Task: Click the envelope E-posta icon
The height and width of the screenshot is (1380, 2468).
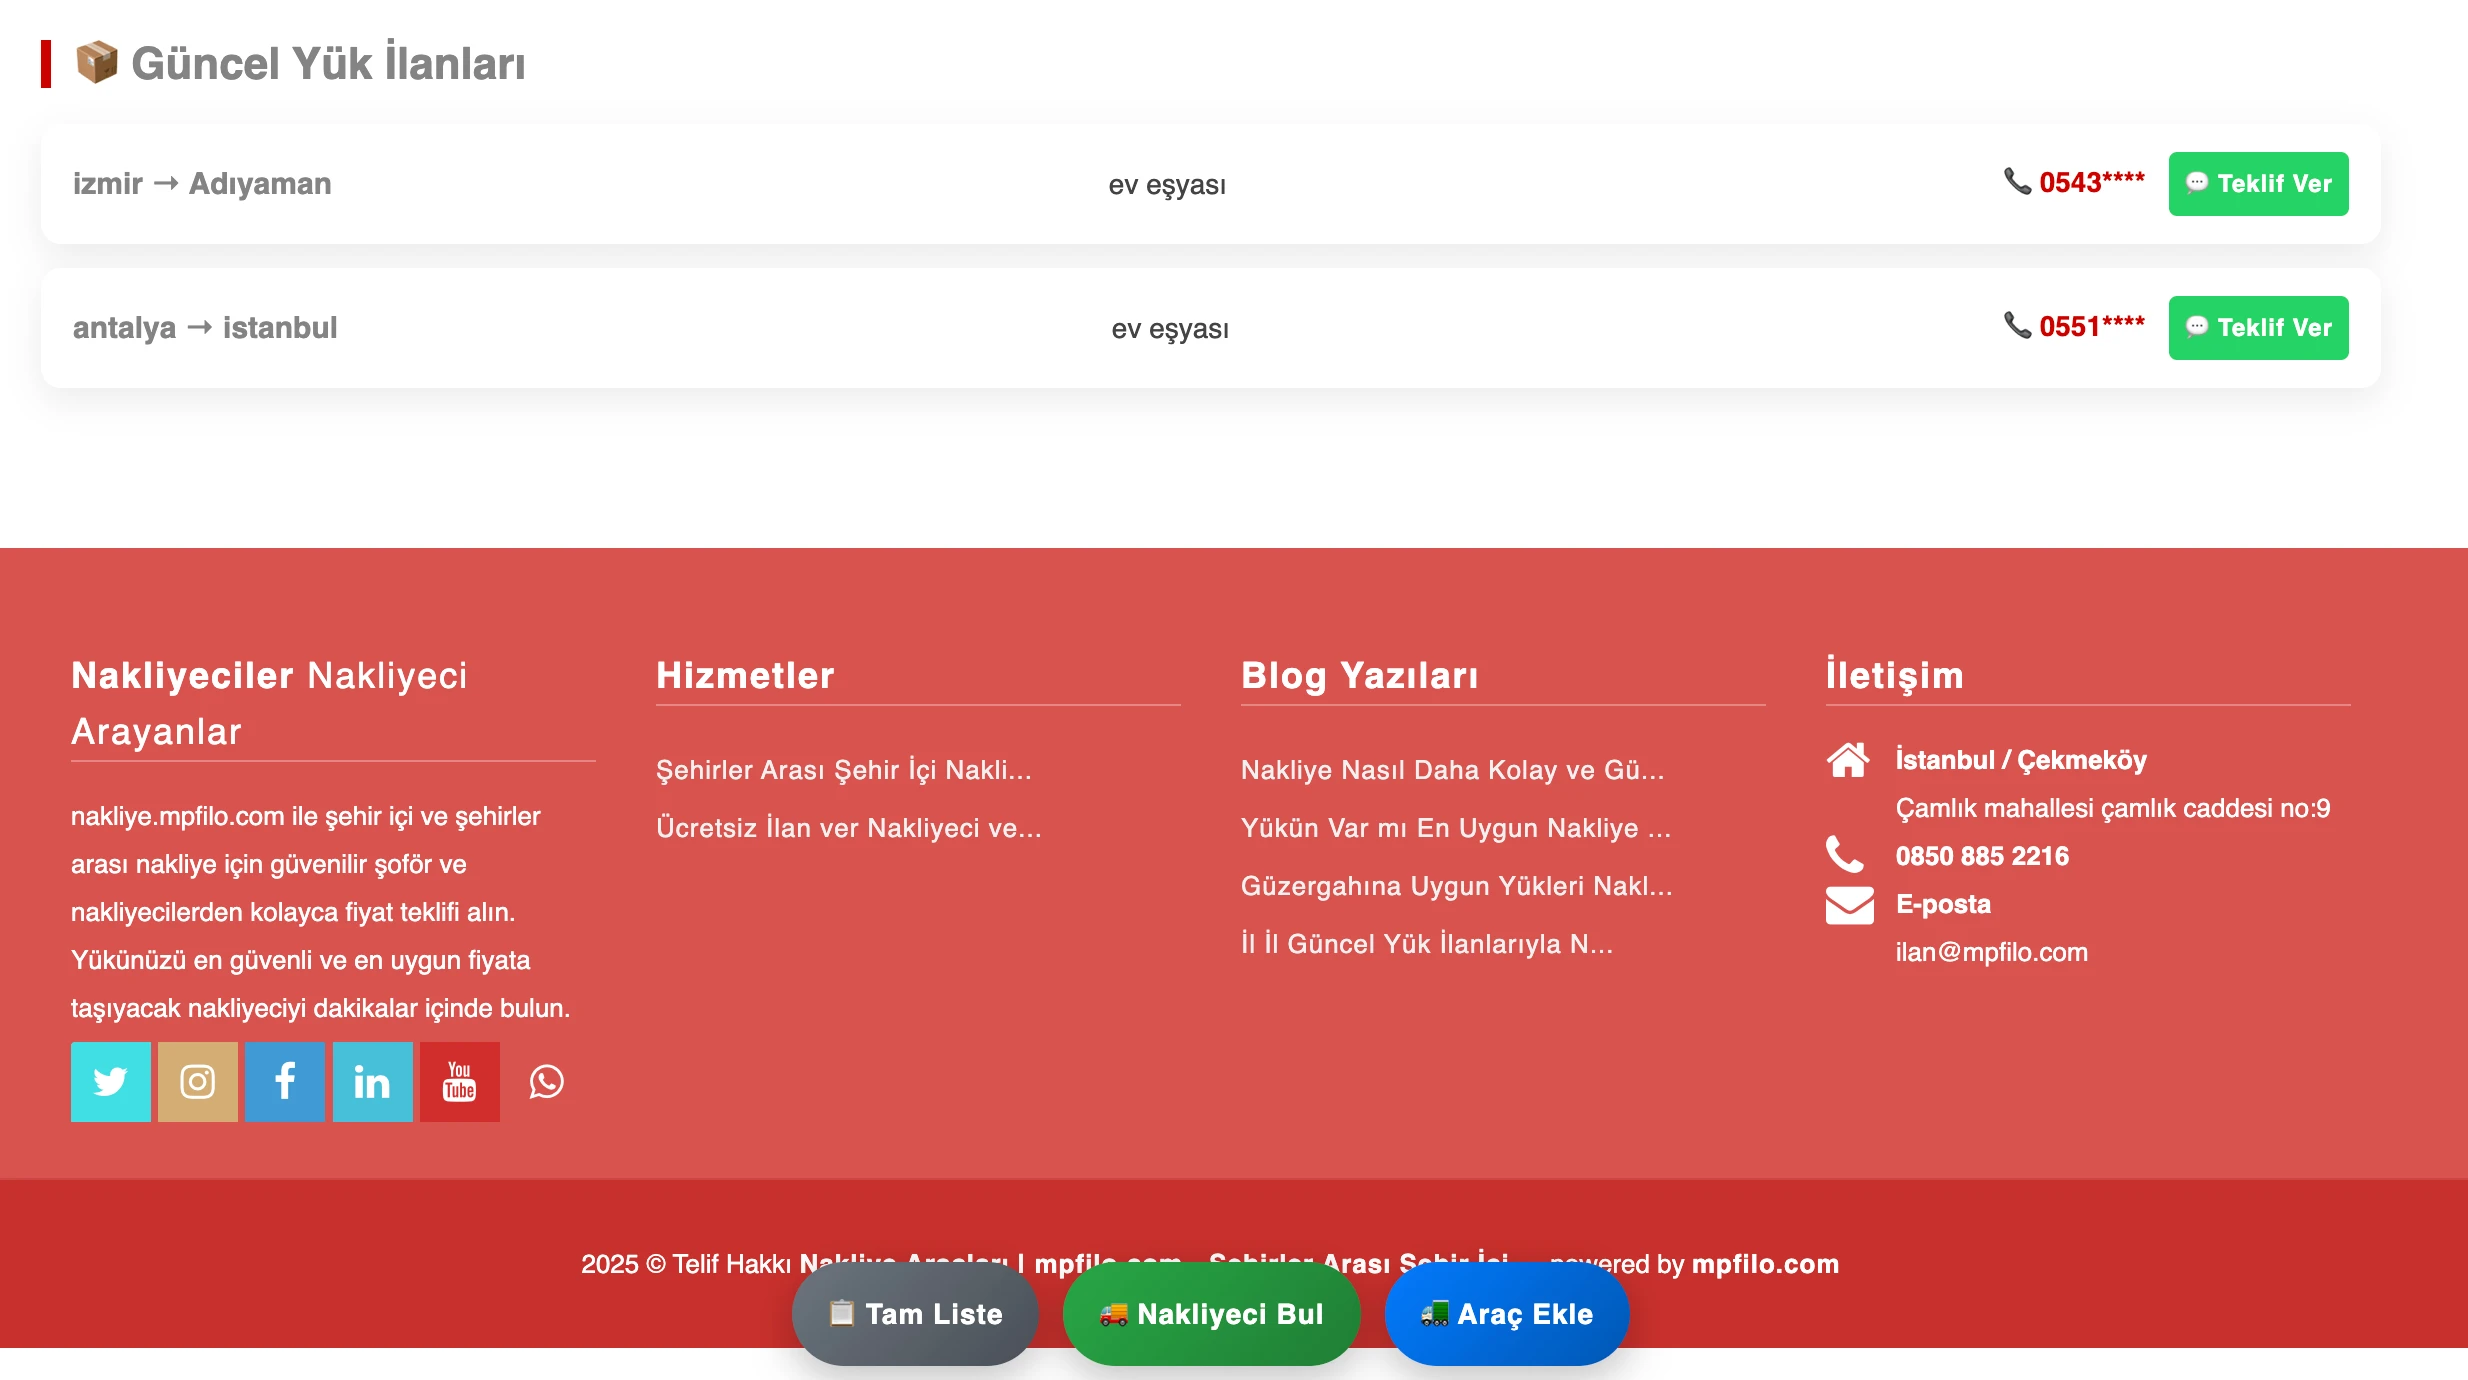Action: click(1849, 905)
